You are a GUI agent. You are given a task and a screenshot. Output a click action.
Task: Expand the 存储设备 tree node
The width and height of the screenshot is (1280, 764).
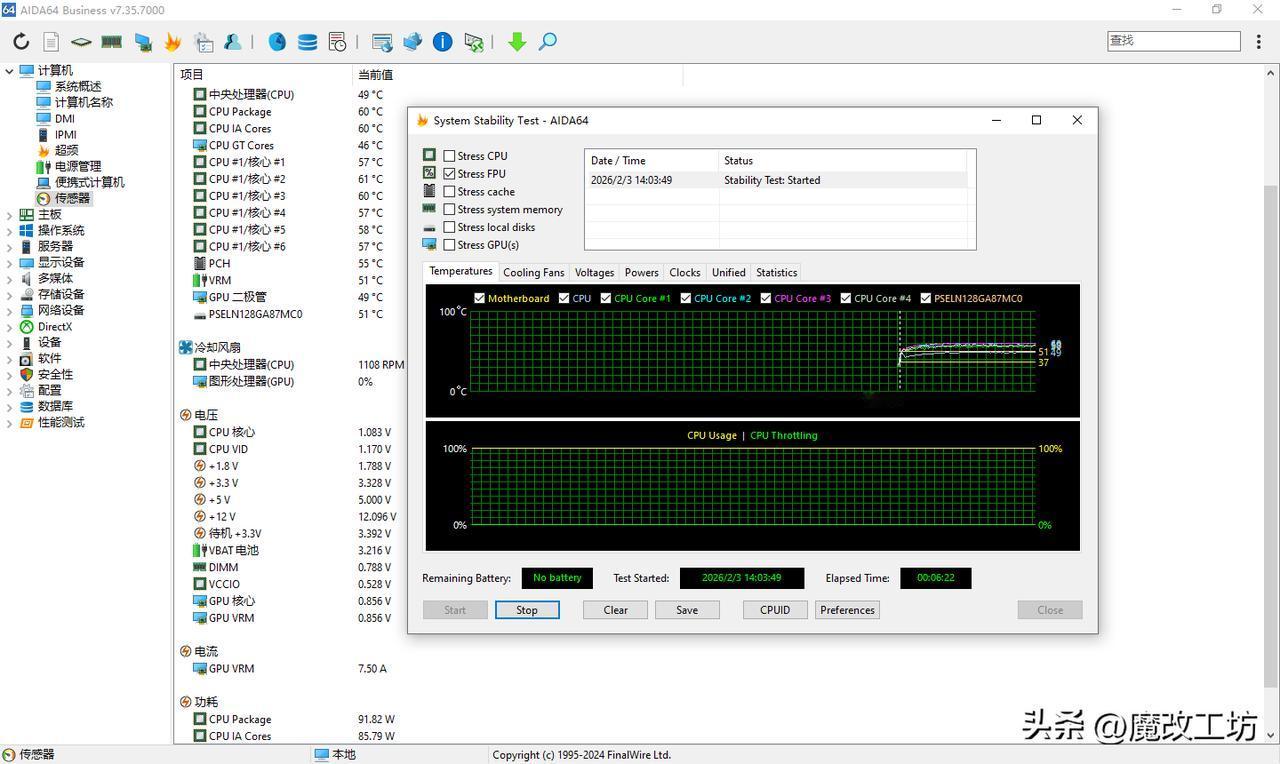pos(9,294)
